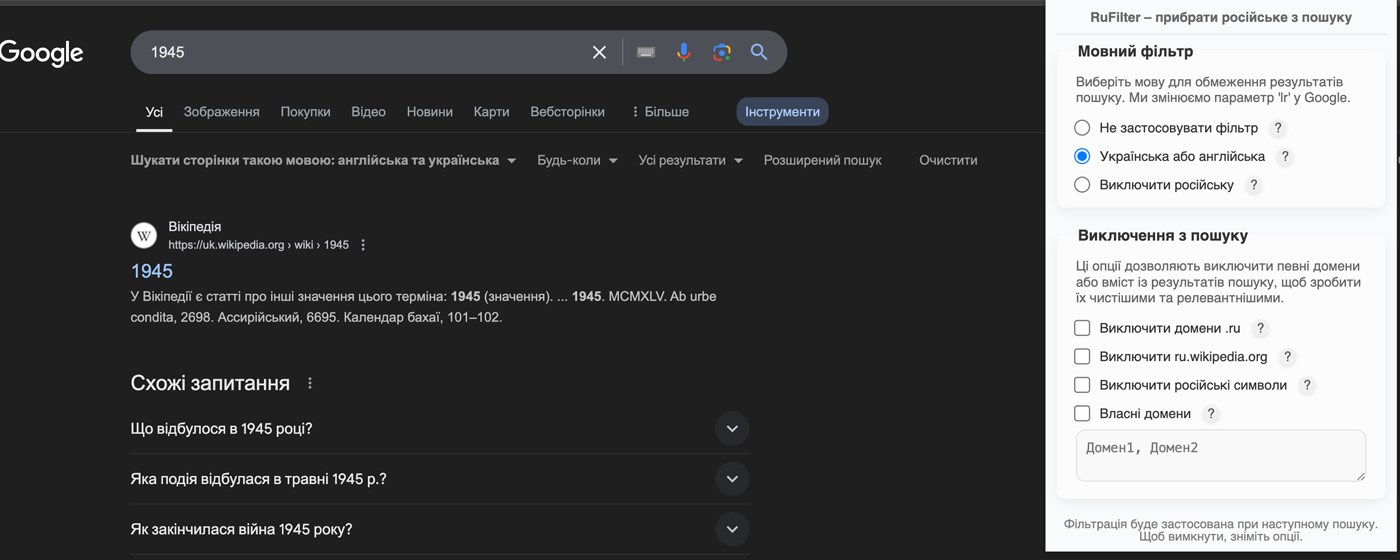Click the uk.wikipedia.org URL breadcrumb
This screenshot has height=560, width=1400.
pyautogui.click(x=258, y=245)
